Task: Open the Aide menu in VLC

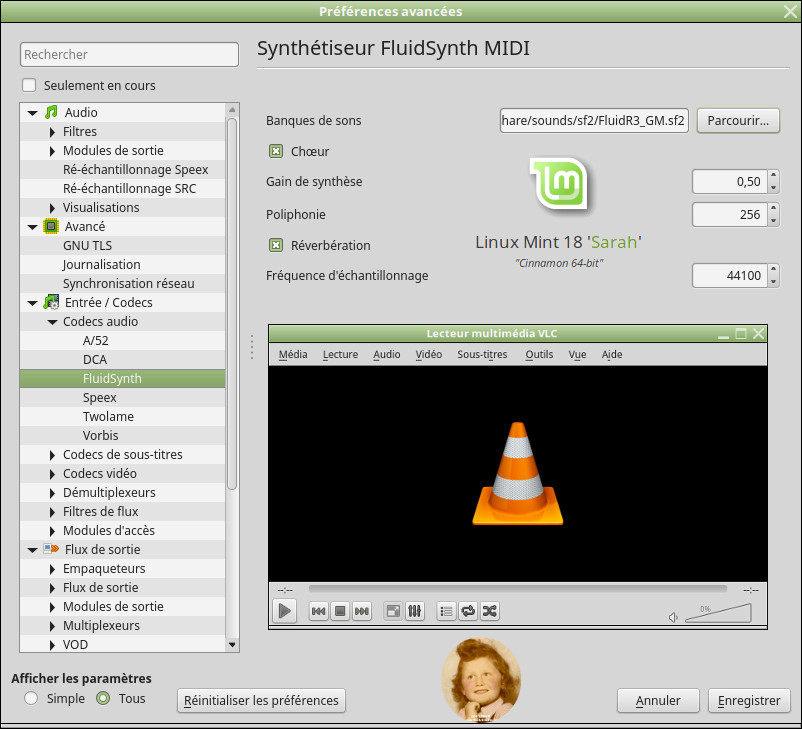Action: click(612, 354)
